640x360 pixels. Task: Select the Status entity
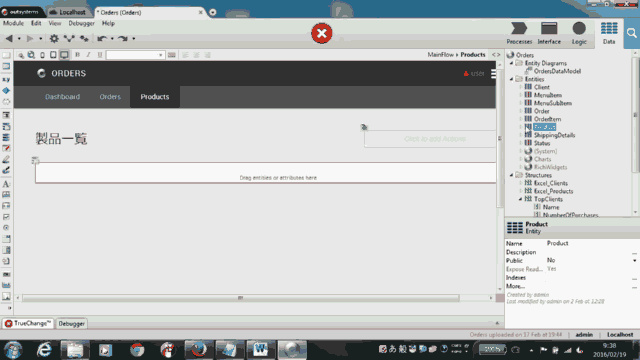click(x=542, y=143)
